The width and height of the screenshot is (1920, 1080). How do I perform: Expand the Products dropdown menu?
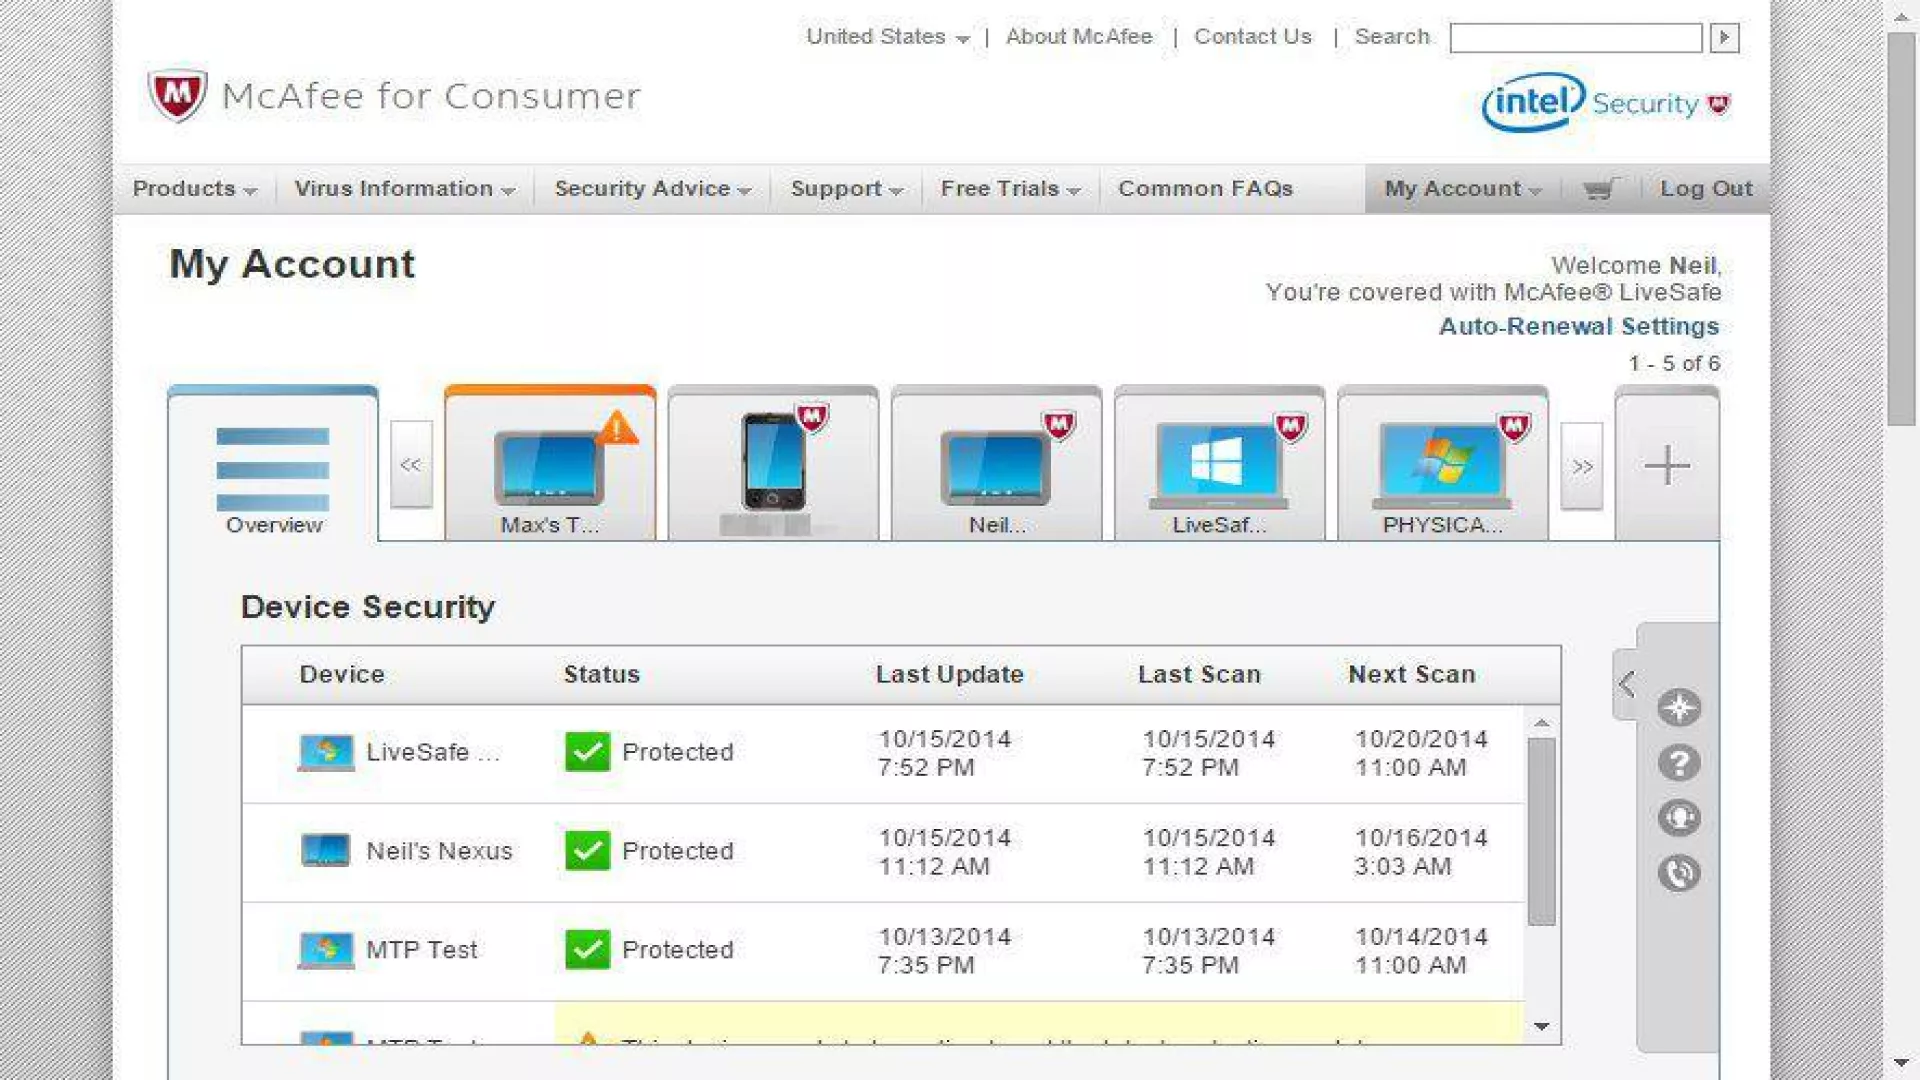[194, 189]
